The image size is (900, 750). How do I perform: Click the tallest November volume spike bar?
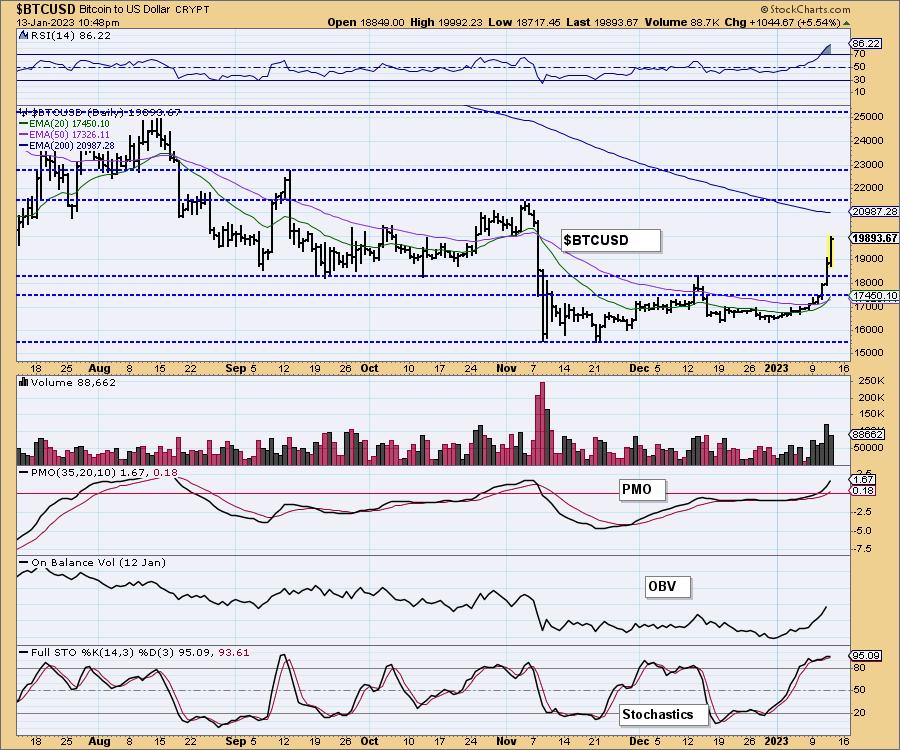pos(542,423)
